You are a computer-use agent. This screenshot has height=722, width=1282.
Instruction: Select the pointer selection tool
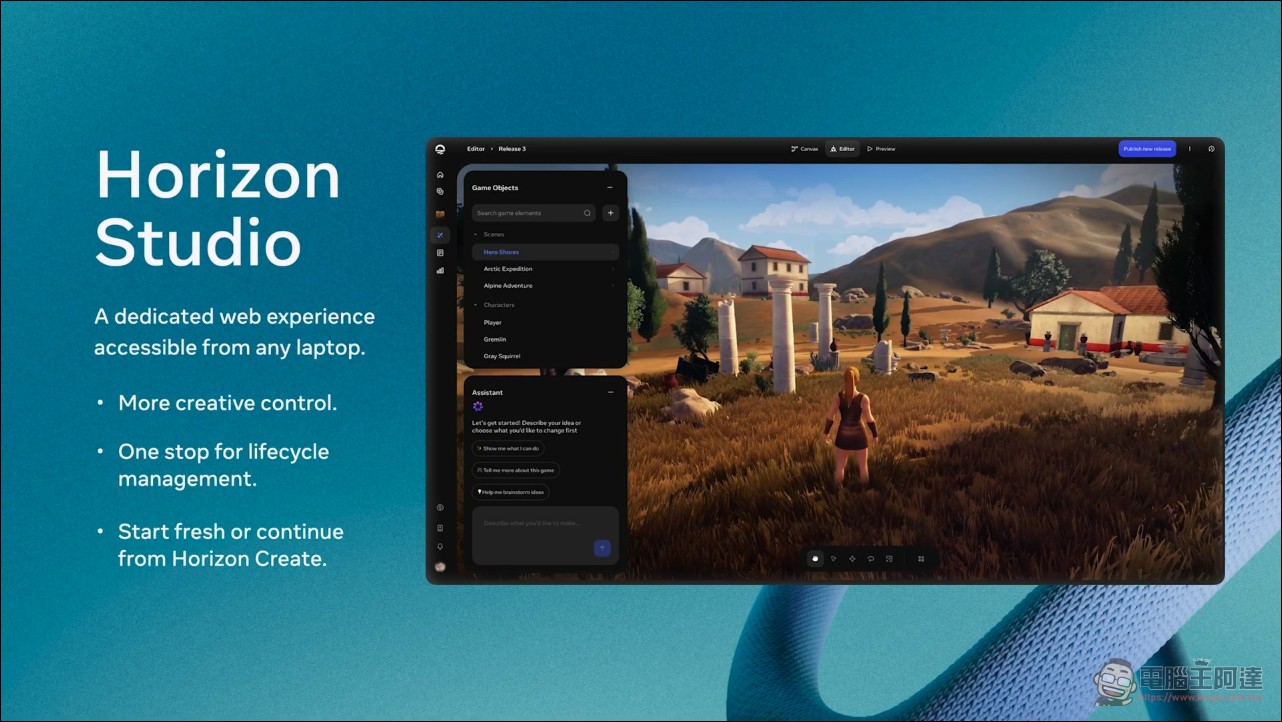point(834,559)
